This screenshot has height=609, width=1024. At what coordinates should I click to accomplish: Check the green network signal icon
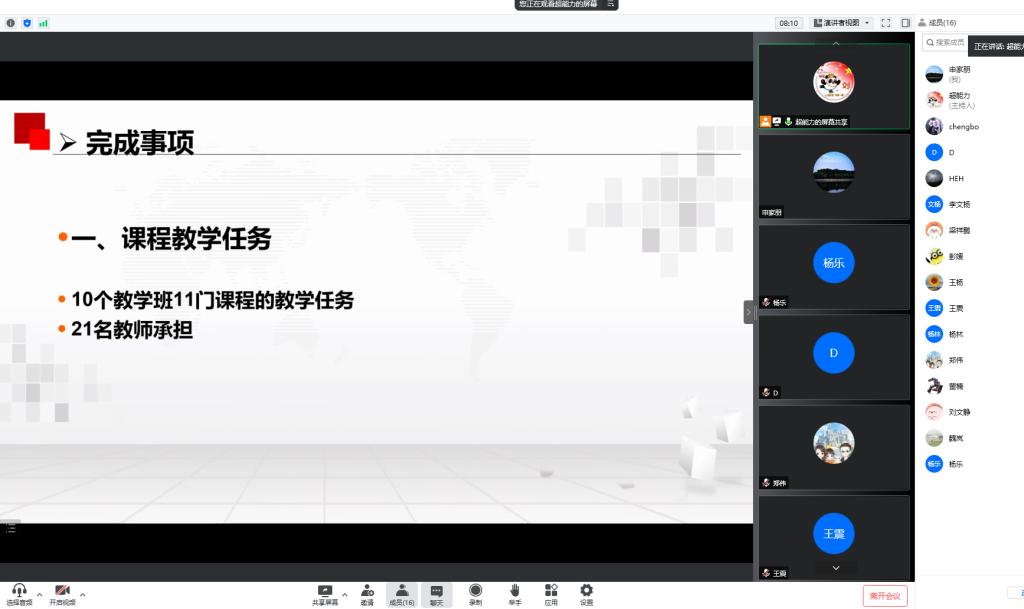(x=43, y=23)
